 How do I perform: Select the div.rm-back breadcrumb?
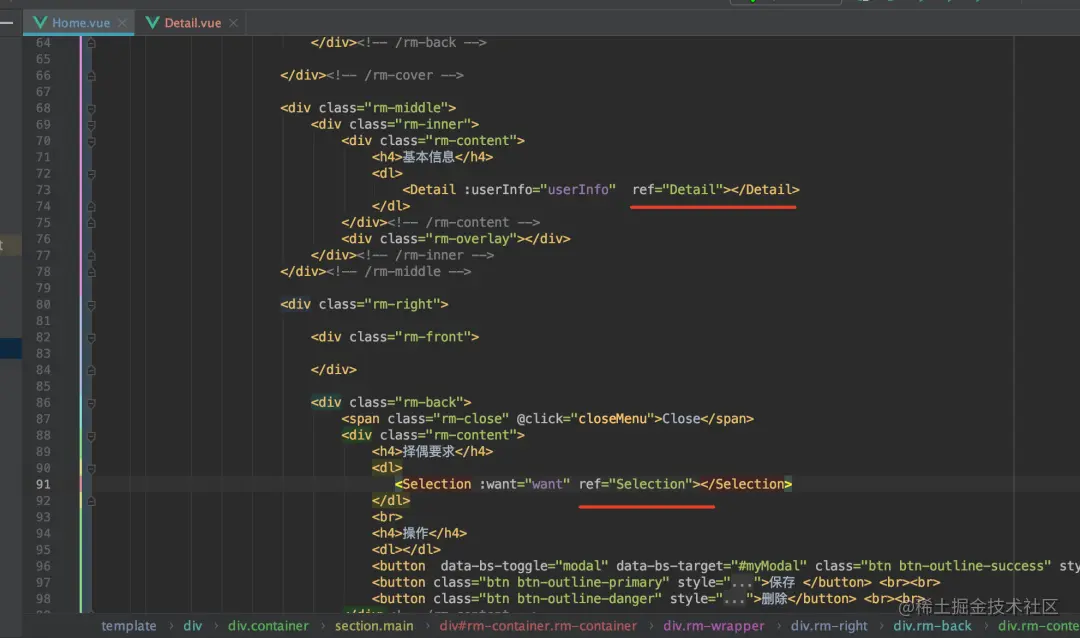tap(932, 626)
